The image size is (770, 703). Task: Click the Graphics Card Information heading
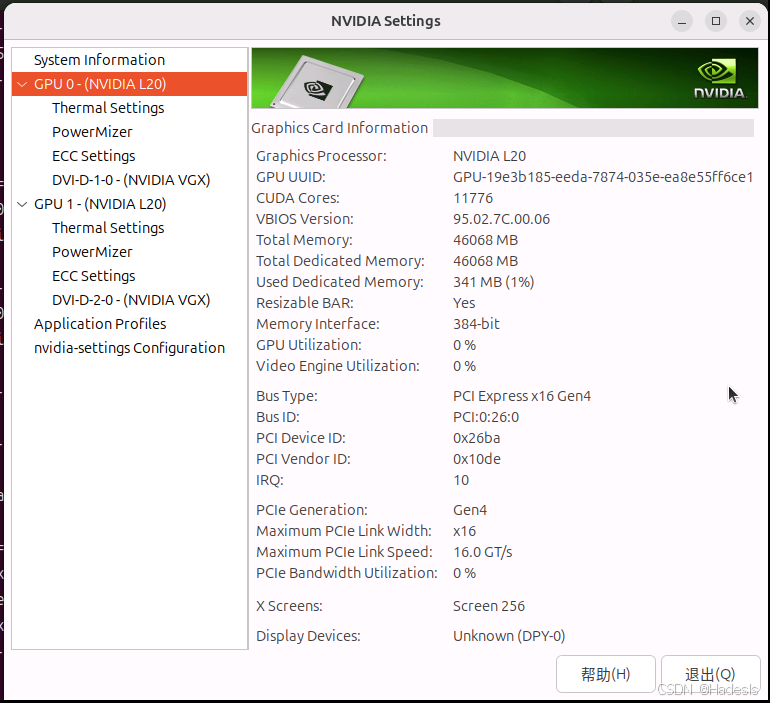coord(339,128)
